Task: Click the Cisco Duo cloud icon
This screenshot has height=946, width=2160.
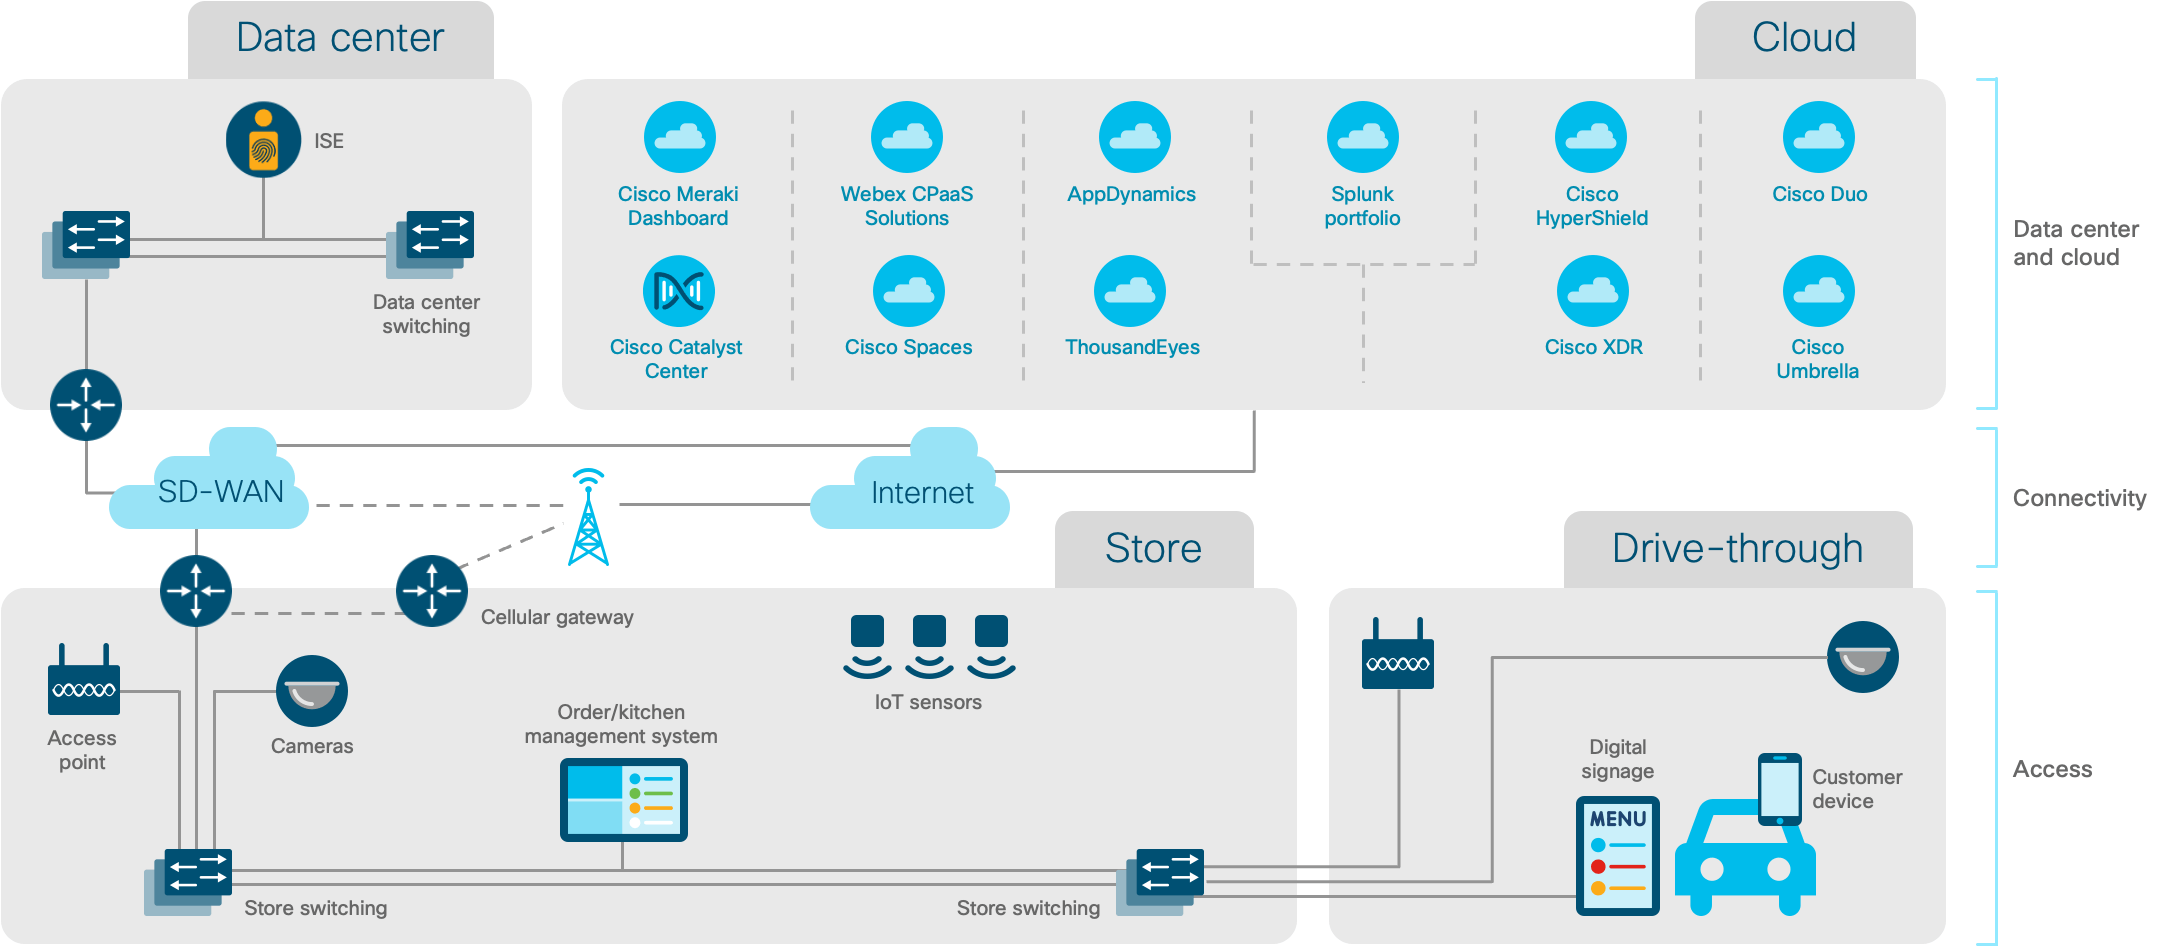Action: click(x=1819, y=137)
